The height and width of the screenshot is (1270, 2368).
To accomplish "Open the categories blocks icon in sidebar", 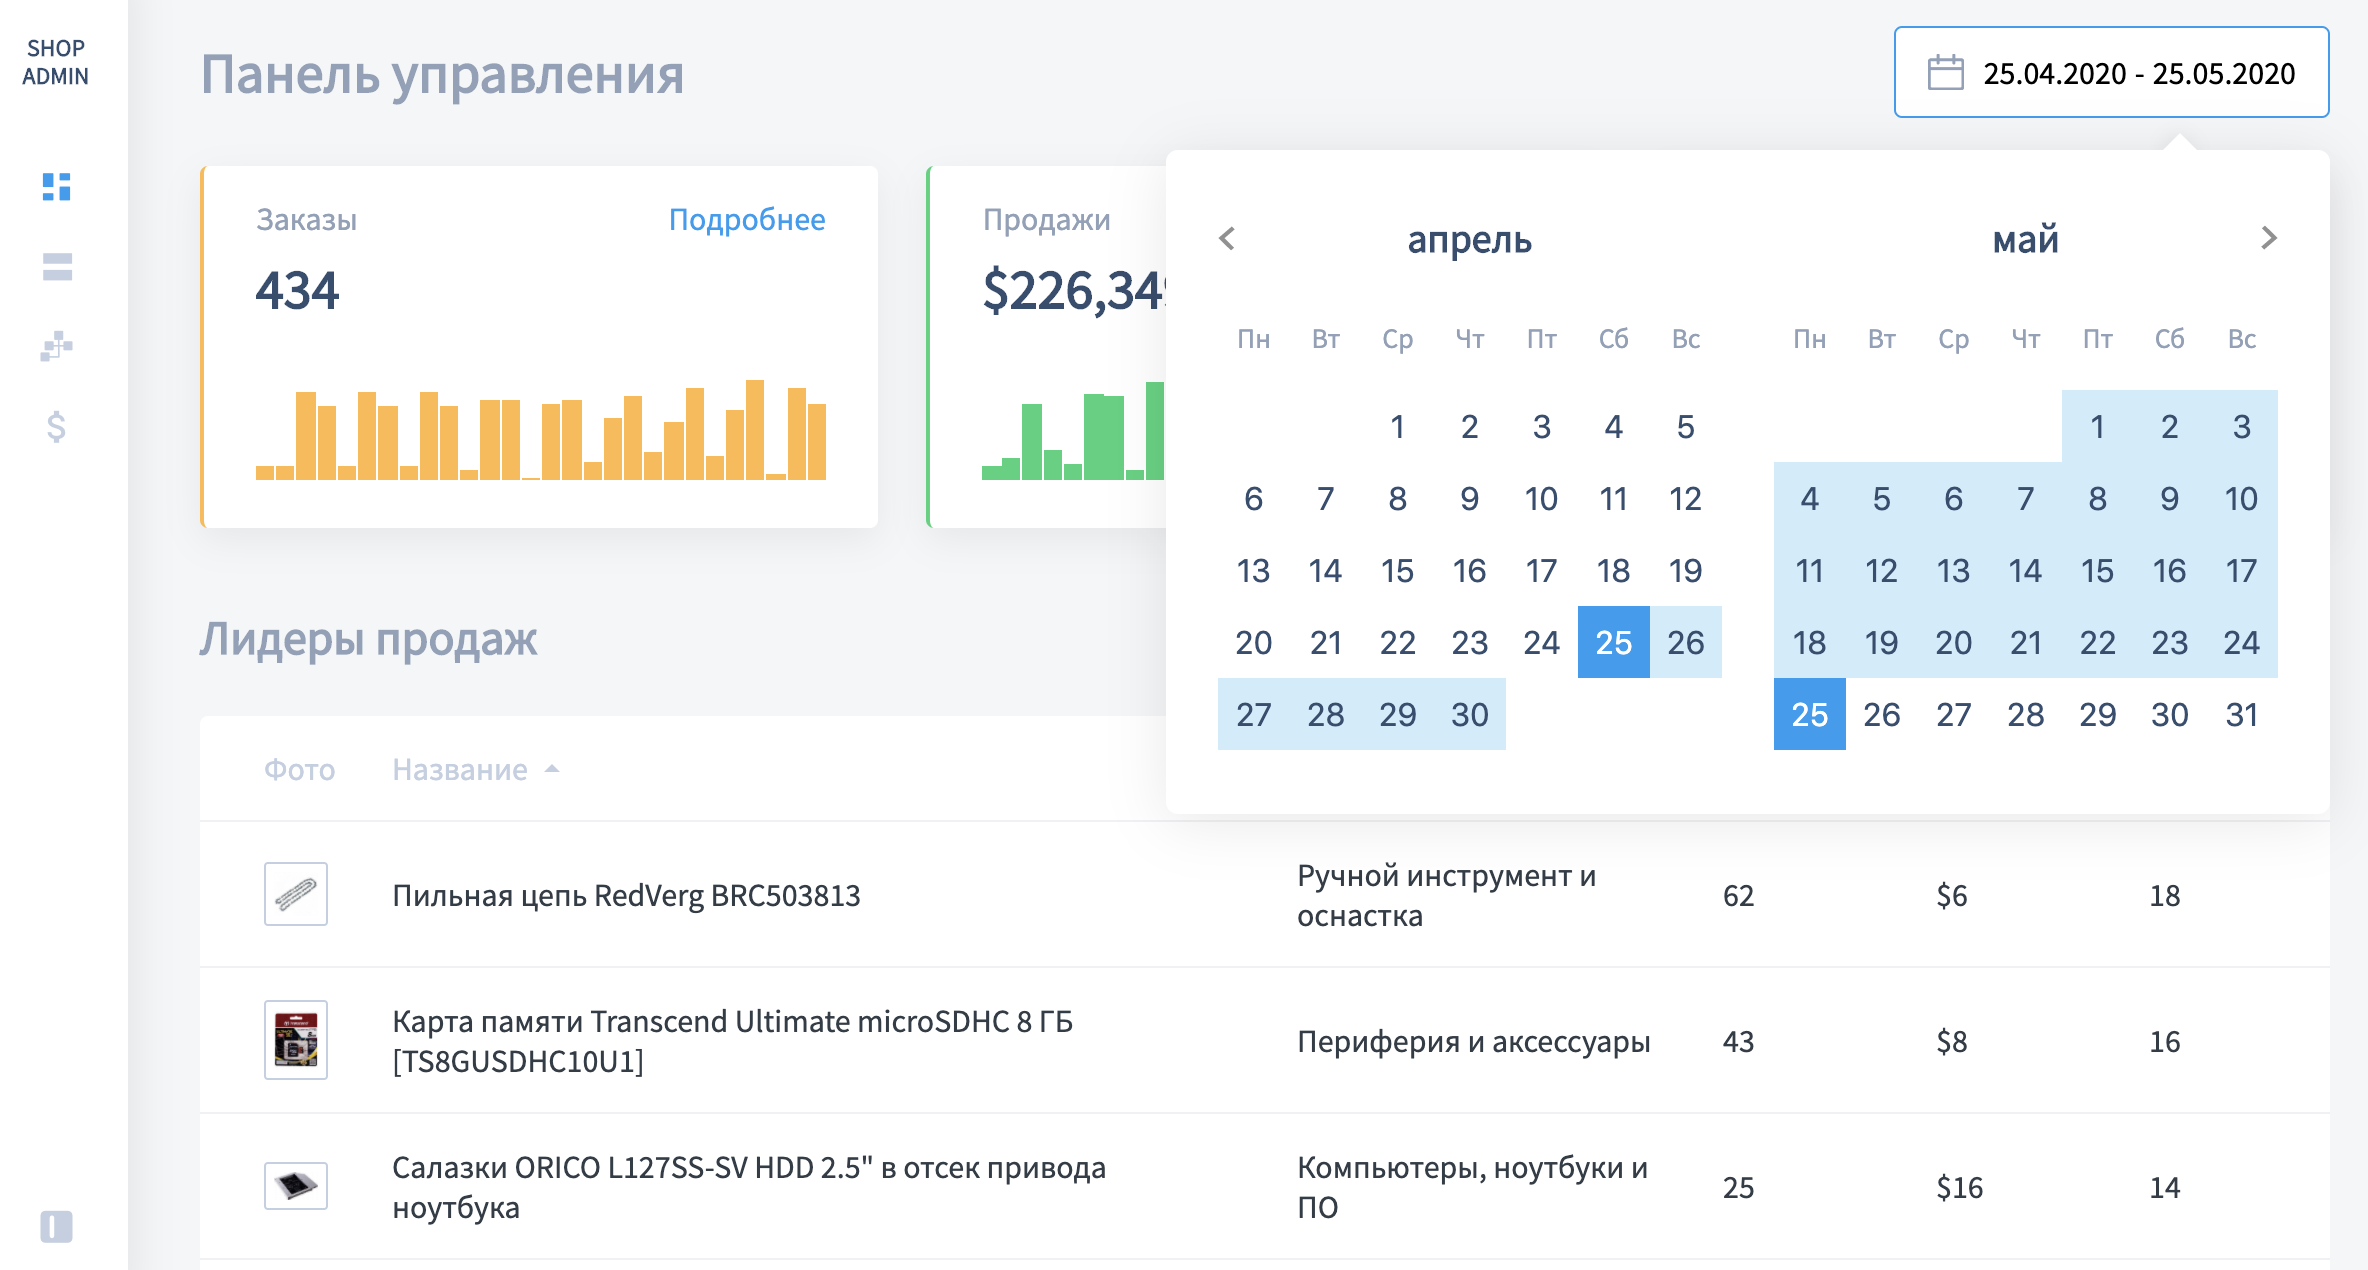I will pyautogui.click(x=56, y=347).
